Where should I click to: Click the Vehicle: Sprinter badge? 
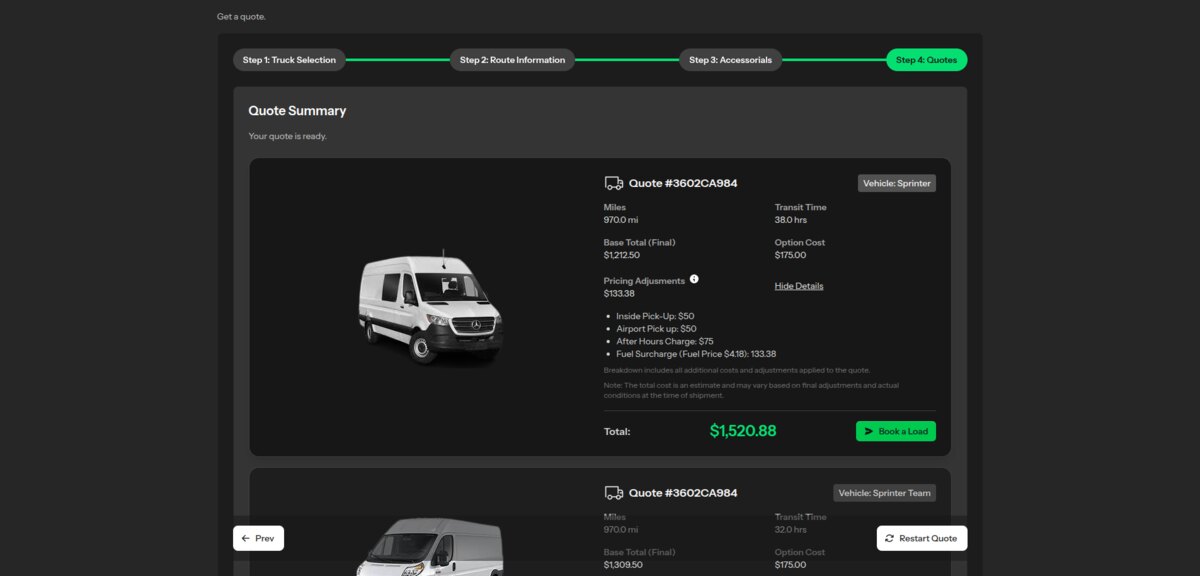pos(897,183)
